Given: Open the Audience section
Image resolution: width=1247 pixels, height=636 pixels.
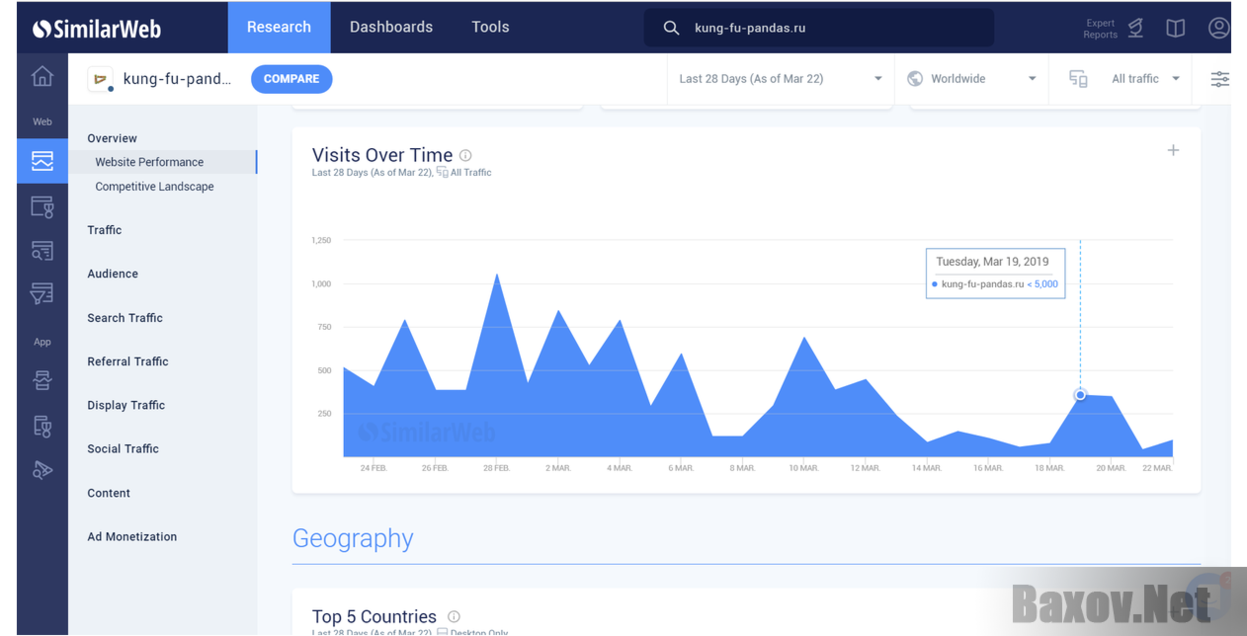Looking at the screenshot, I should 112,274.
